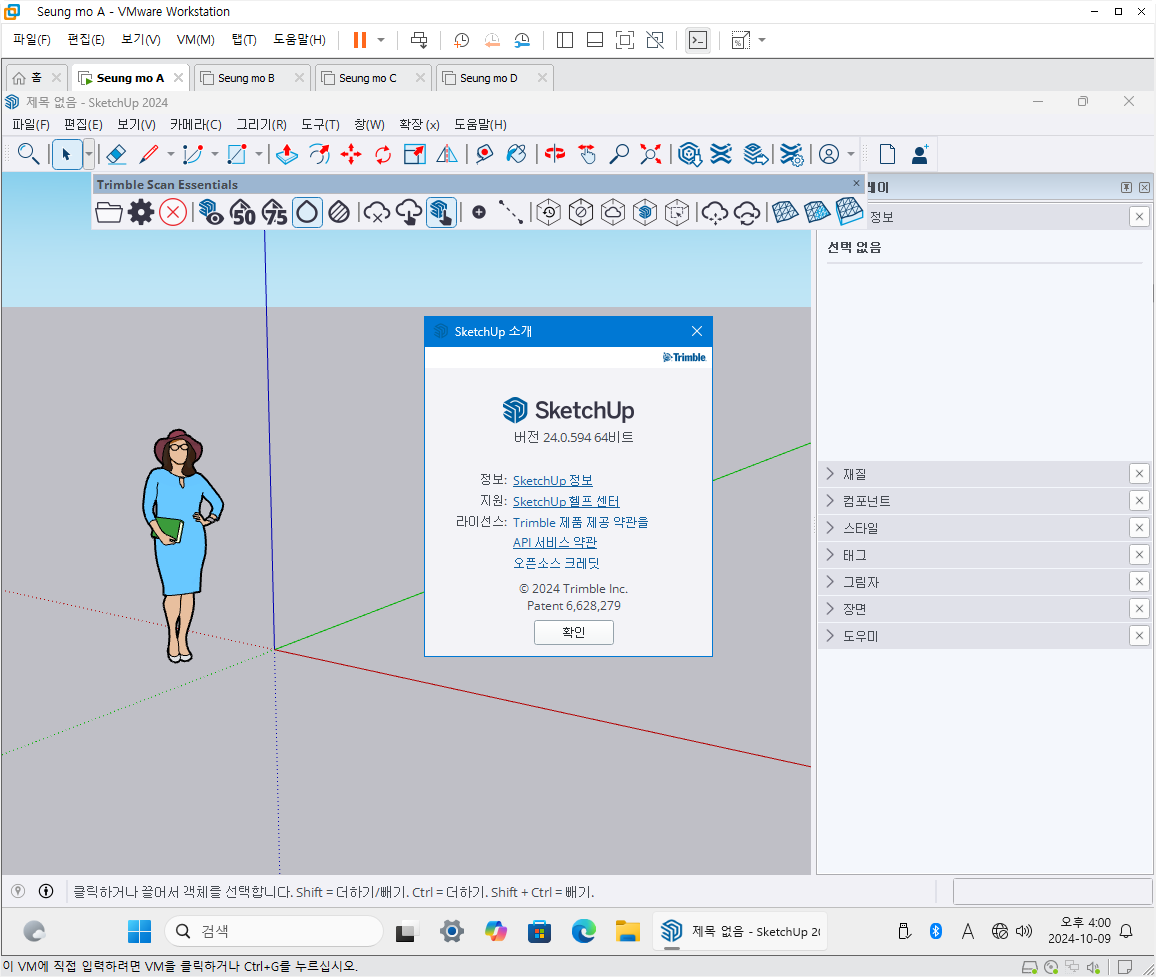Activate the Arc drawing tool

pos(192,154)
